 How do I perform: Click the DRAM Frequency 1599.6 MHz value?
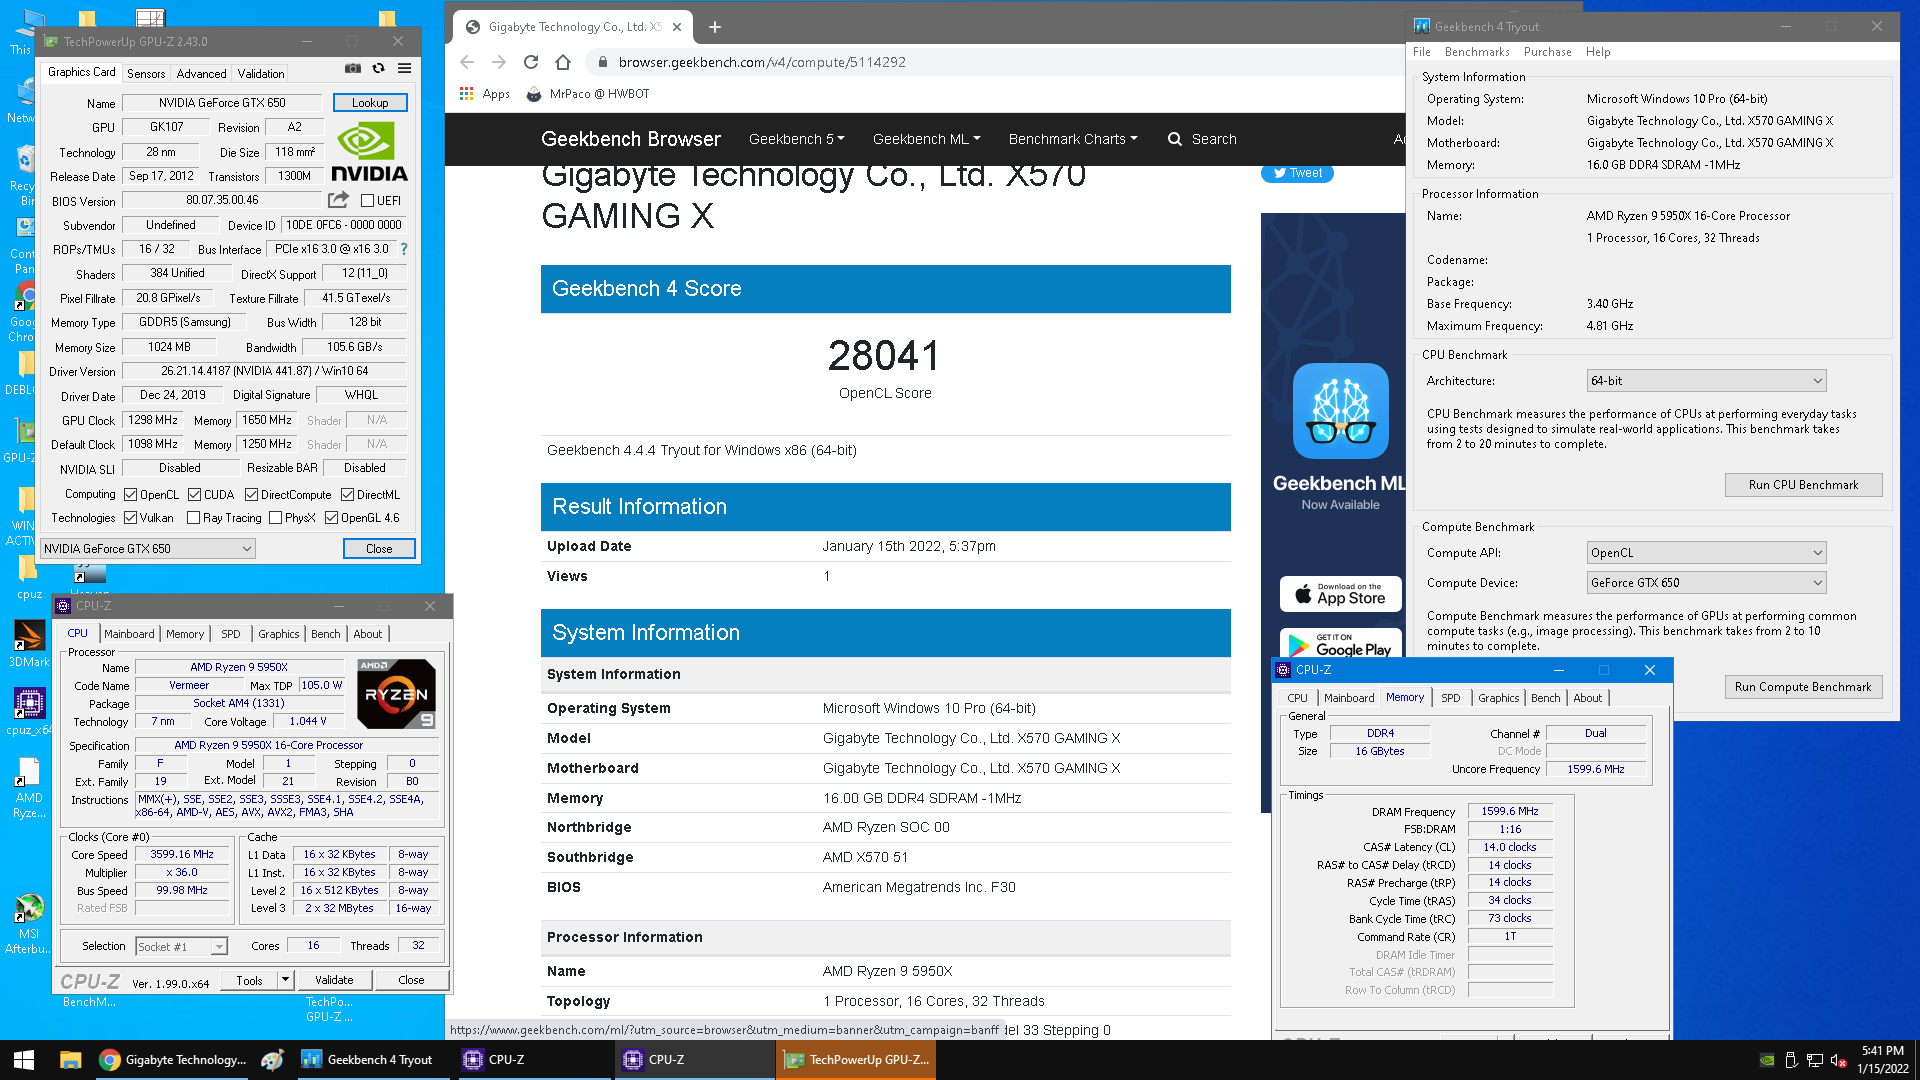[x=1510, y=811]
